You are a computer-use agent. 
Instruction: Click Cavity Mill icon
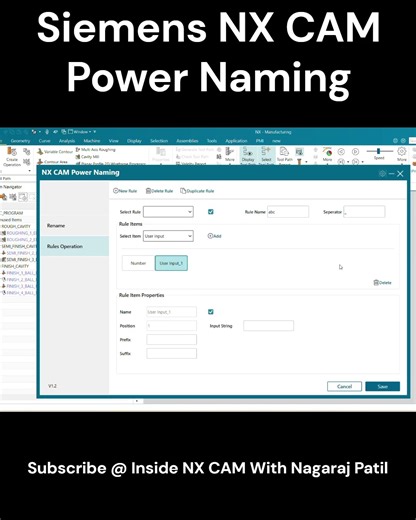pos(88,157)
